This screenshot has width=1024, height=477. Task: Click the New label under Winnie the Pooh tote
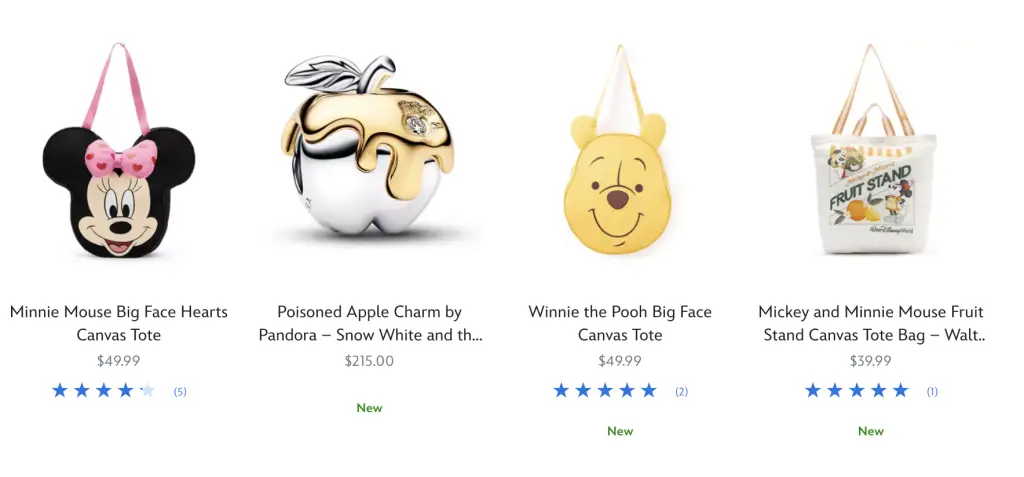620,431
